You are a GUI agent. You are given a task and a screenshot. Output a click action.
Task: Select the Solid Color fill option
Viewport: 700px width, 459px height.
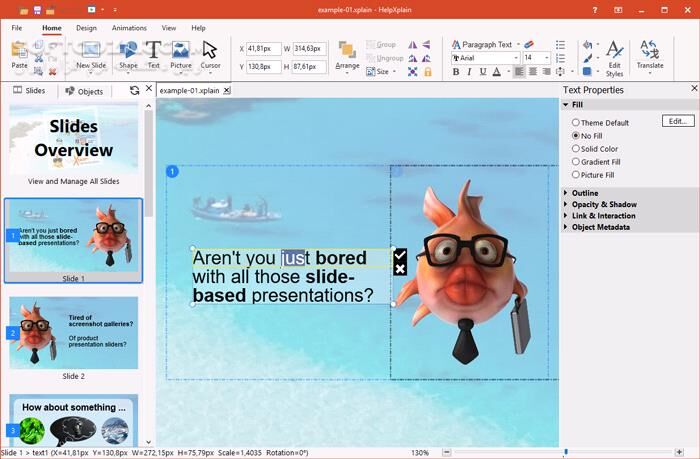click(x=576, y=149)
